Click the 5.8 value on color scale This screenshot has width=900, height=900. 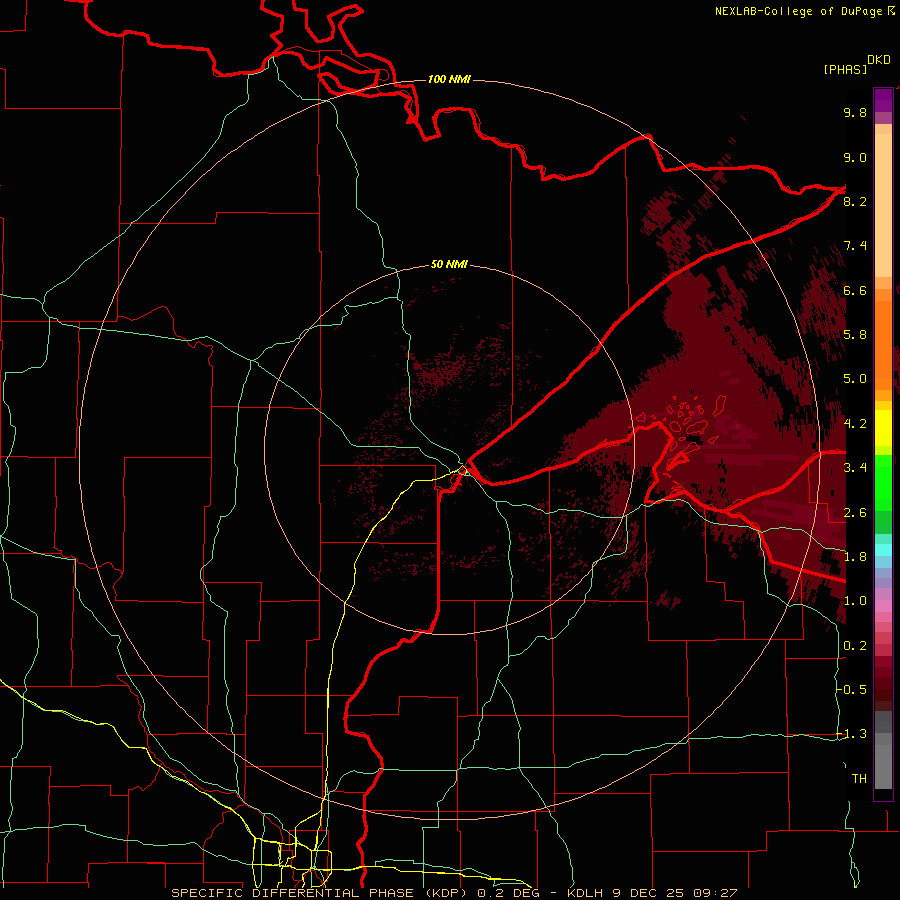855,334
